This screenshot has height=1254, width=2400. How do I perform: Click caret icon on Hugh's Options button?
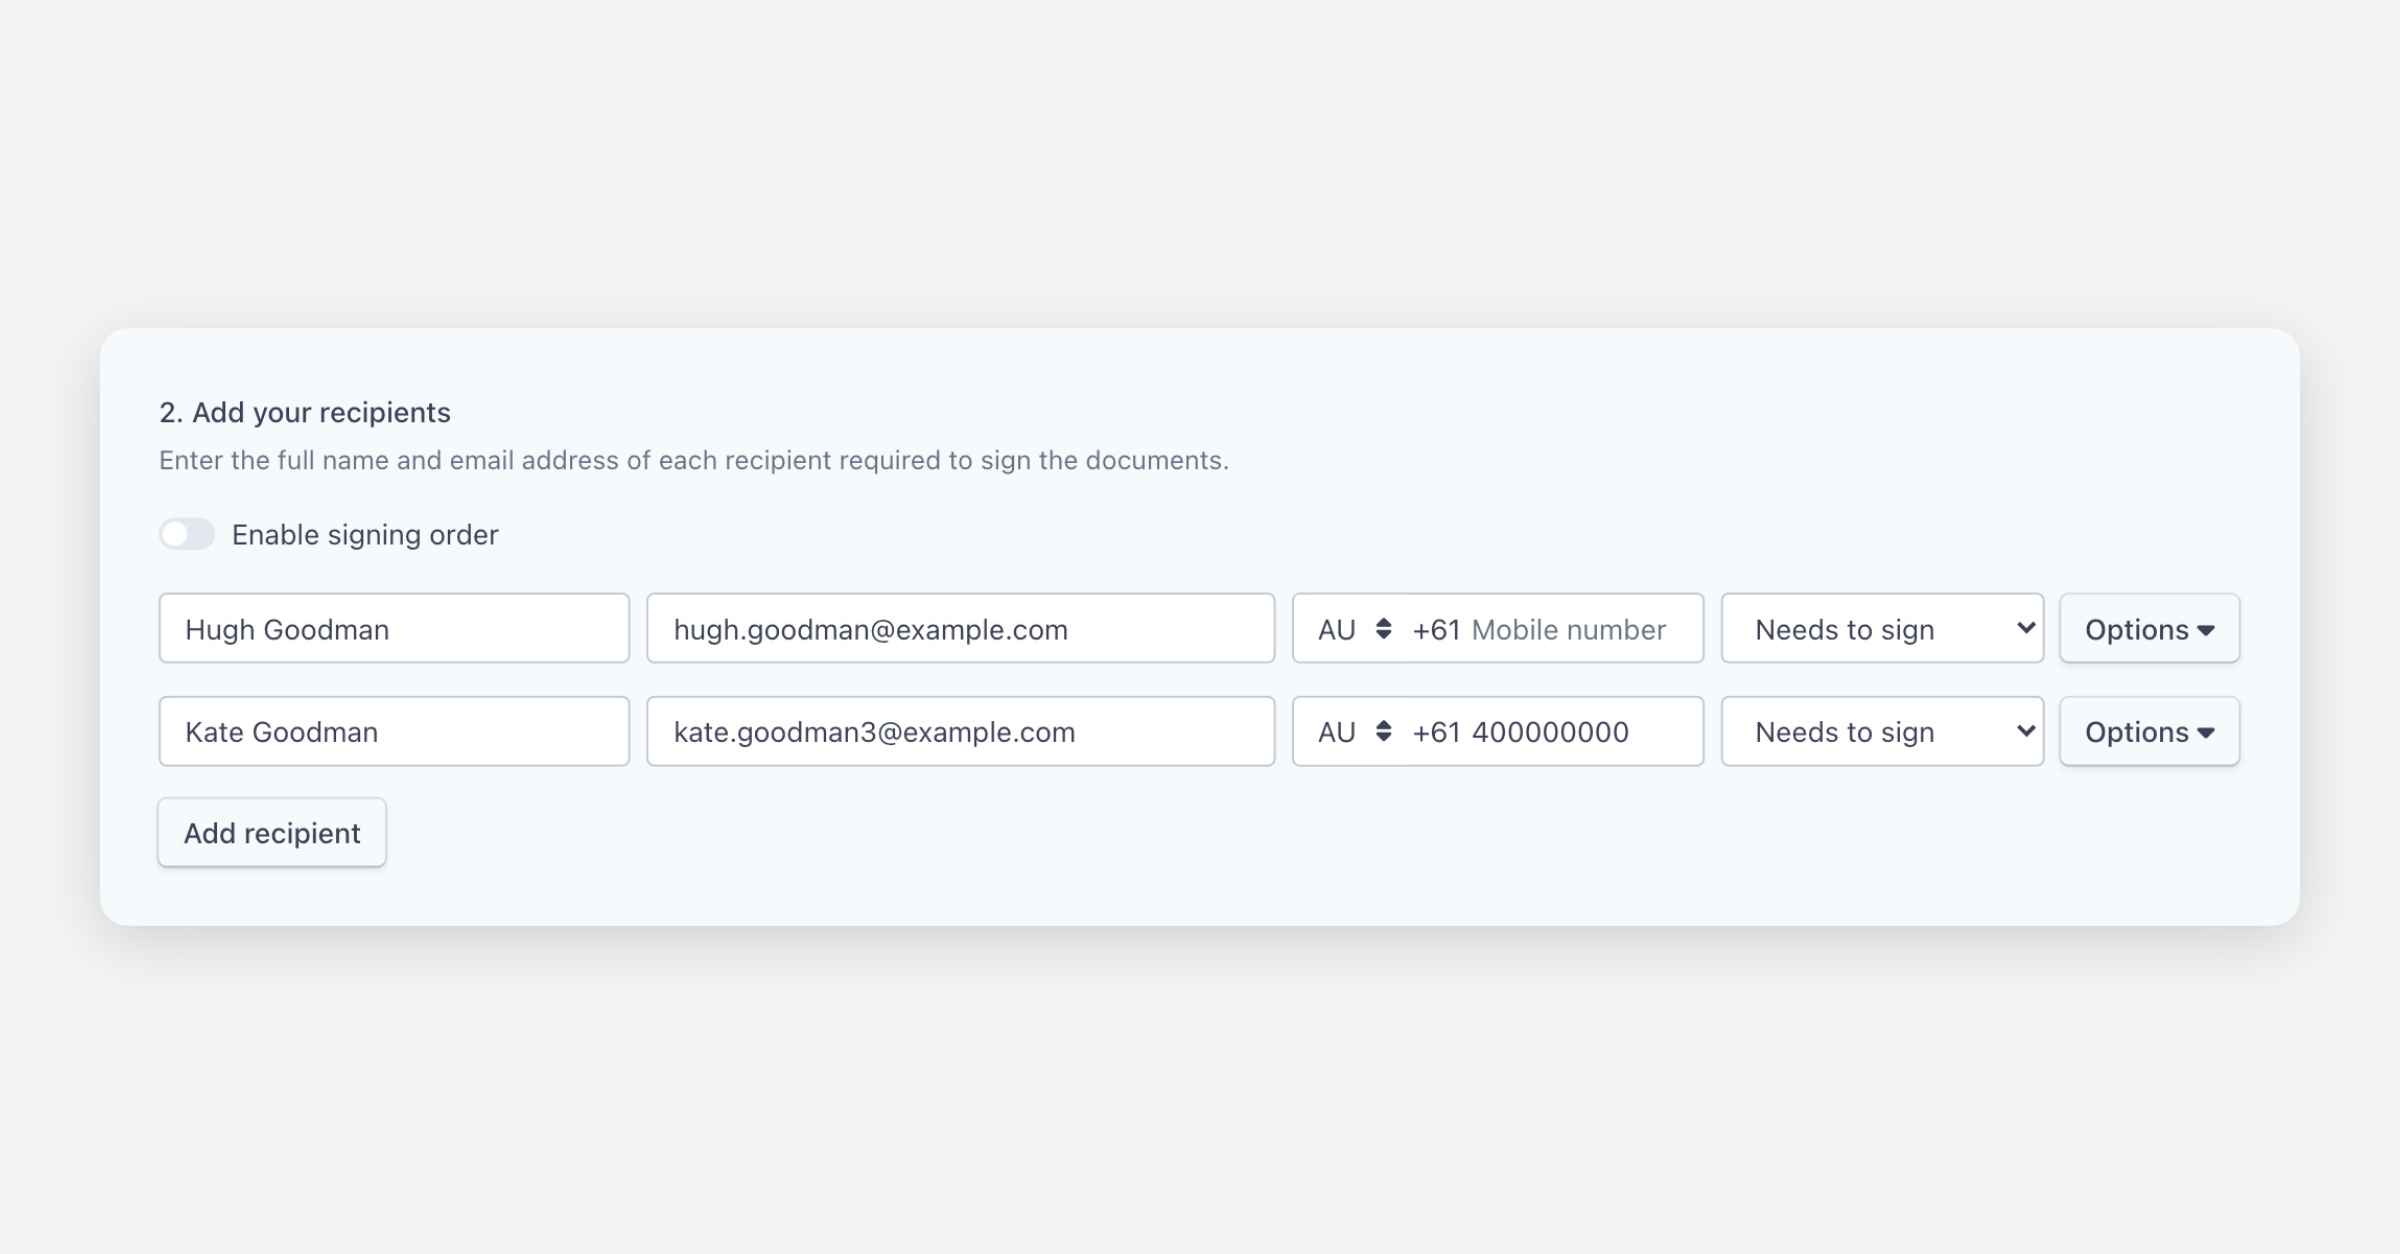pos(2206,630)
